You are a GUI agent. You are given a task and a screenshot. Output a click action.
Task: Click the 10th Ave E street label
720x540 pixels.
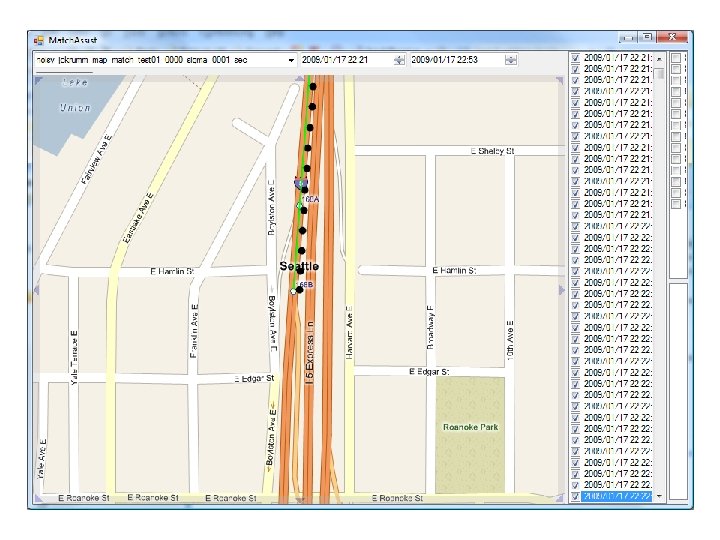click(510, 341)
